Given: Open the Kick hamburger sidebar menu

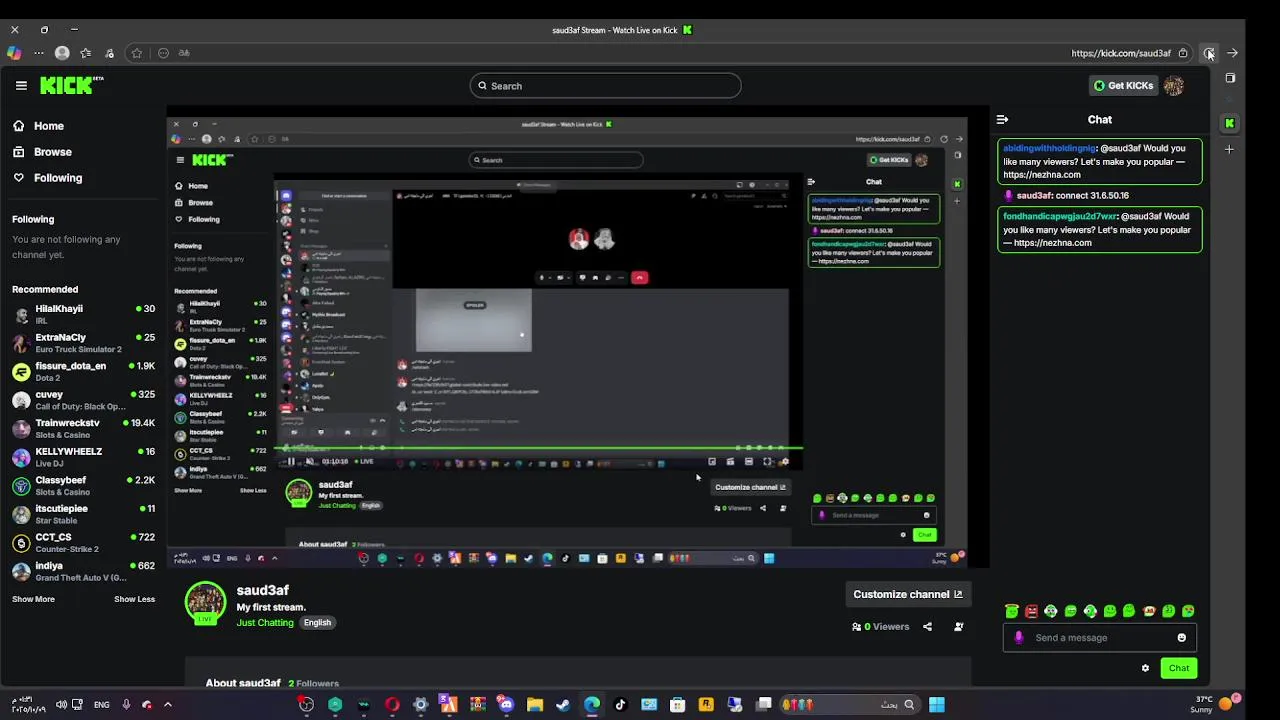Looking at the screenshot, I should coord(21,86).
